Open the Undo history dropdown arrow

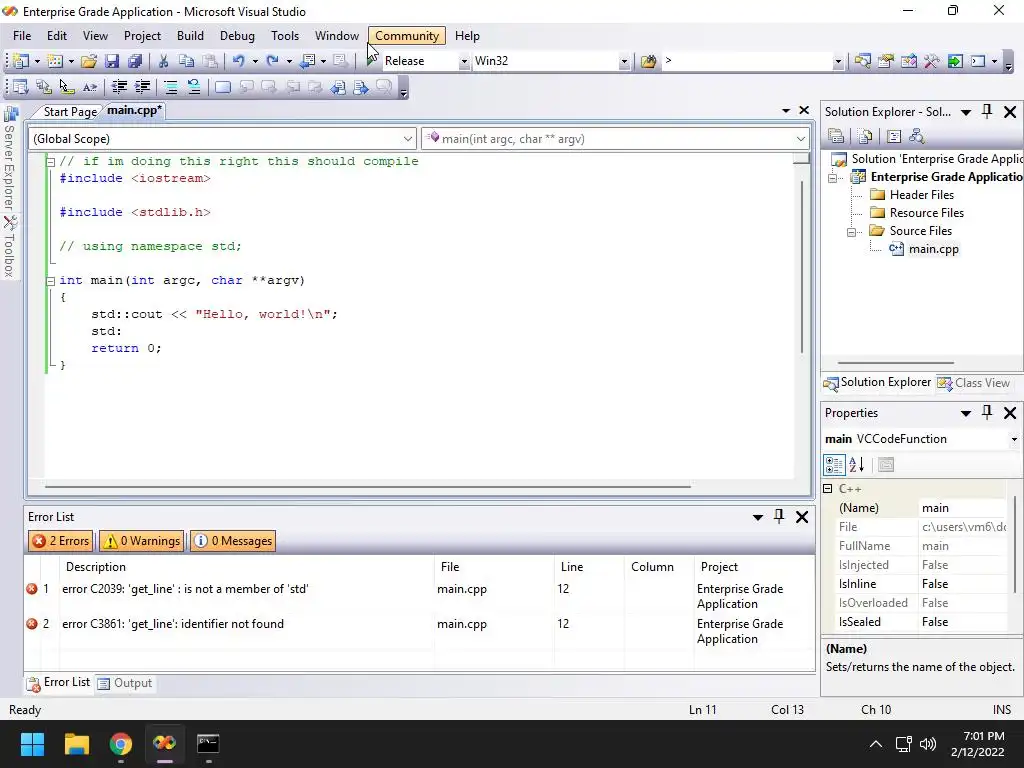coord(255,61)
